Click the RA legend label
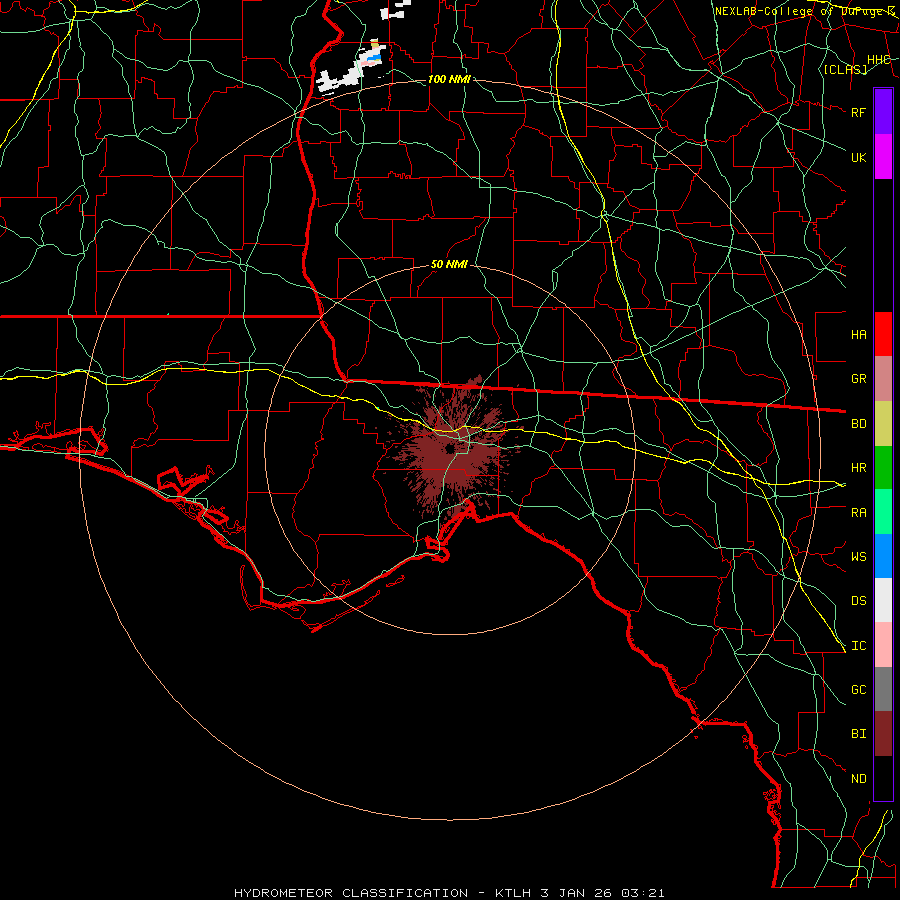The image size is (900, 900). point(859,513)
